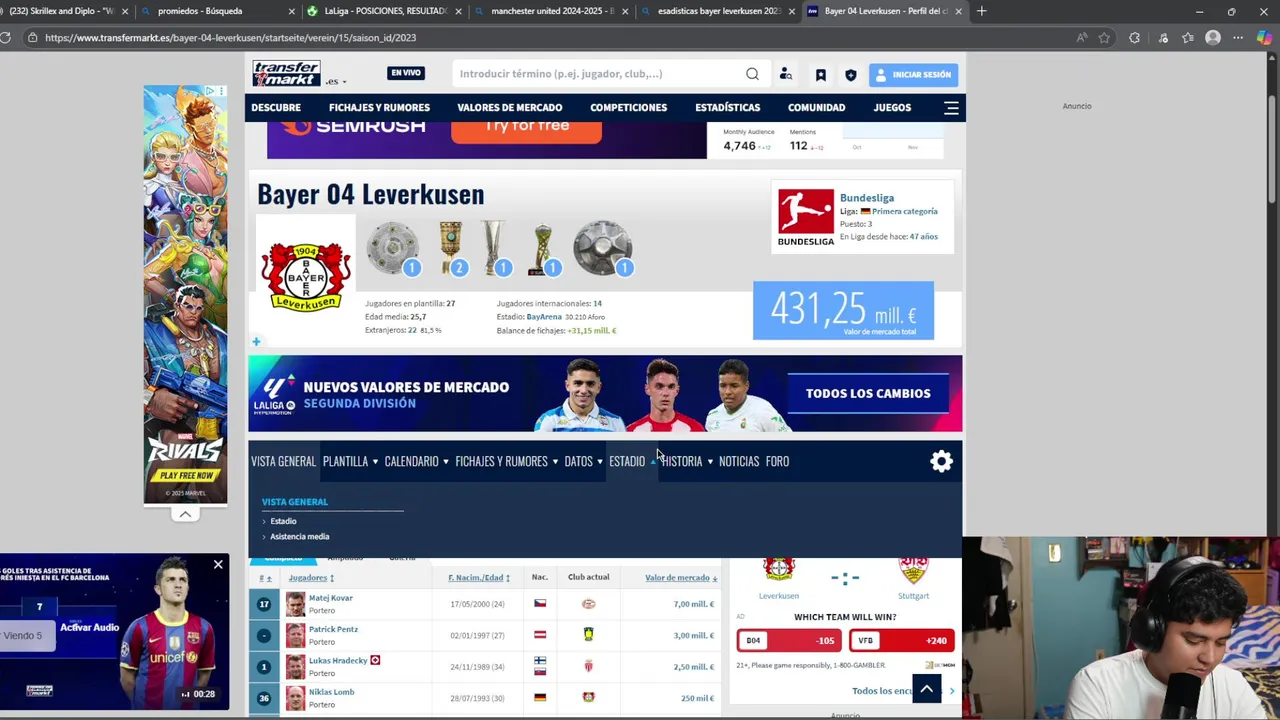Click PSV club icon in Matej Kovar row
This screenshot has height=720, width=1280.
(x=588, y=604)
